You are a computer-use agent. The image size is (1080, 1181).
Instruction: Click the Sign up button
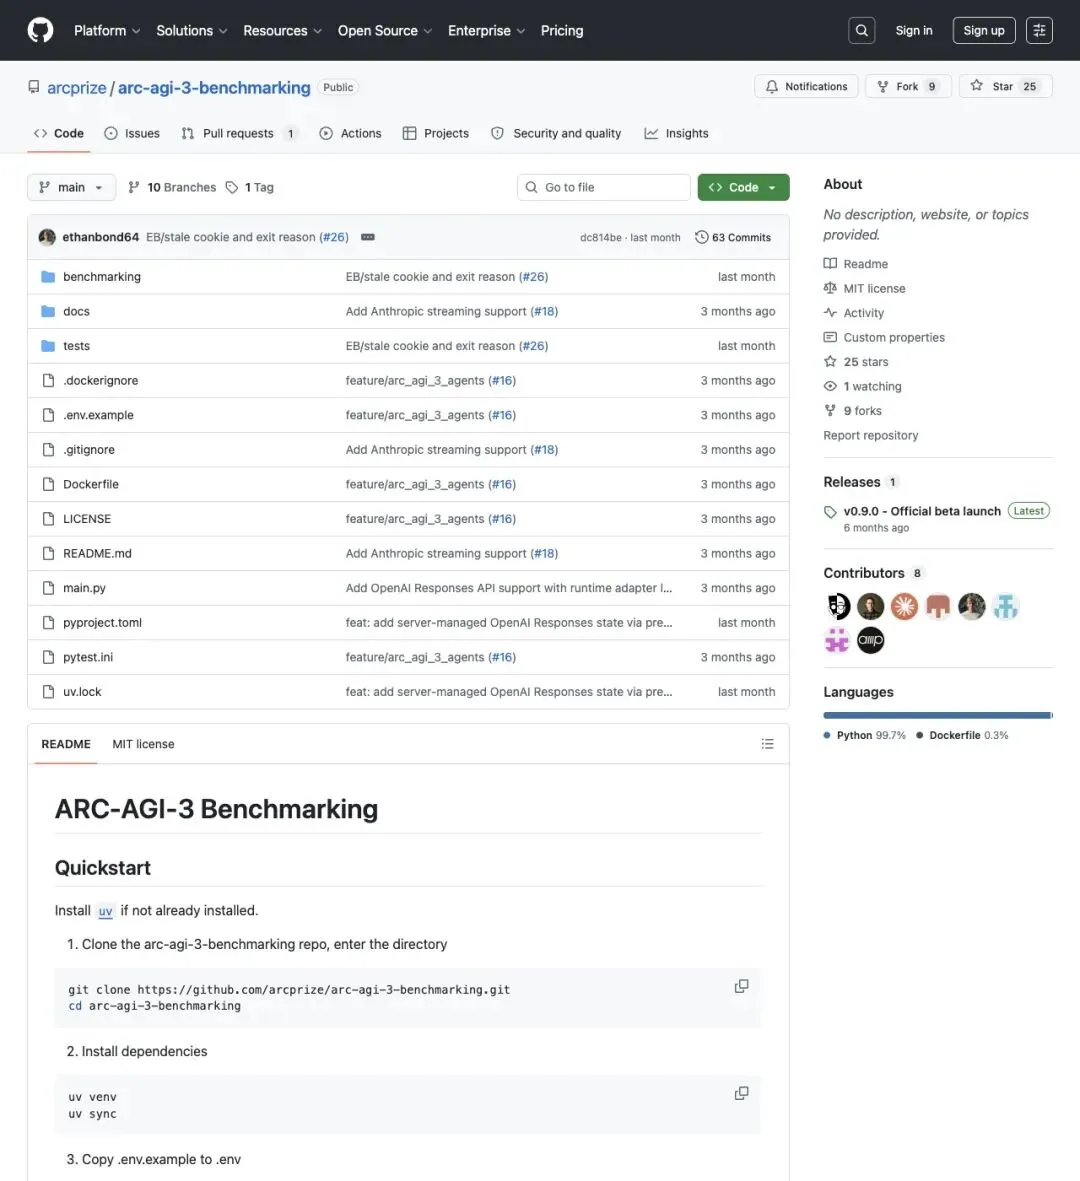[984, 30]
